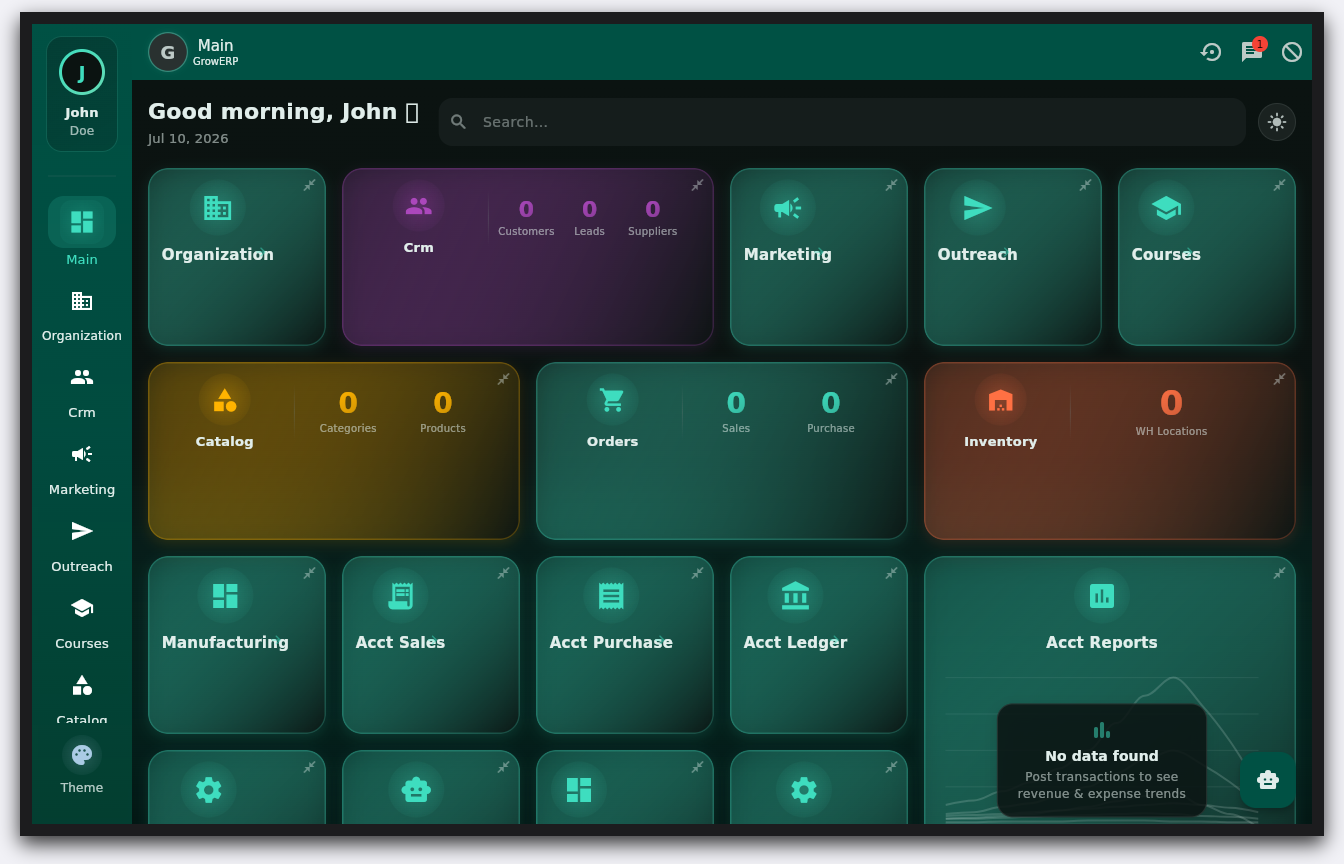Click the GrowERP company avatar labeled G

click(168, 52)
